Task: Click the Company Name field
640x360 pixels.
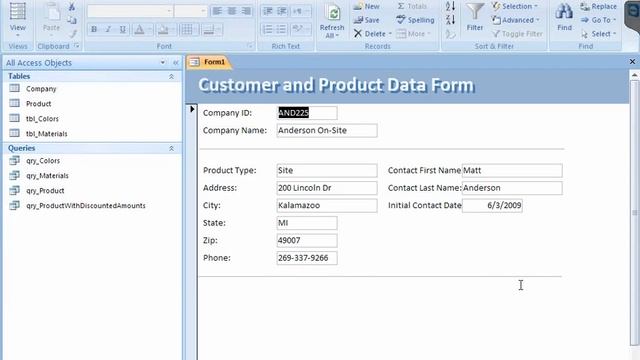Action: click(327, 131)
